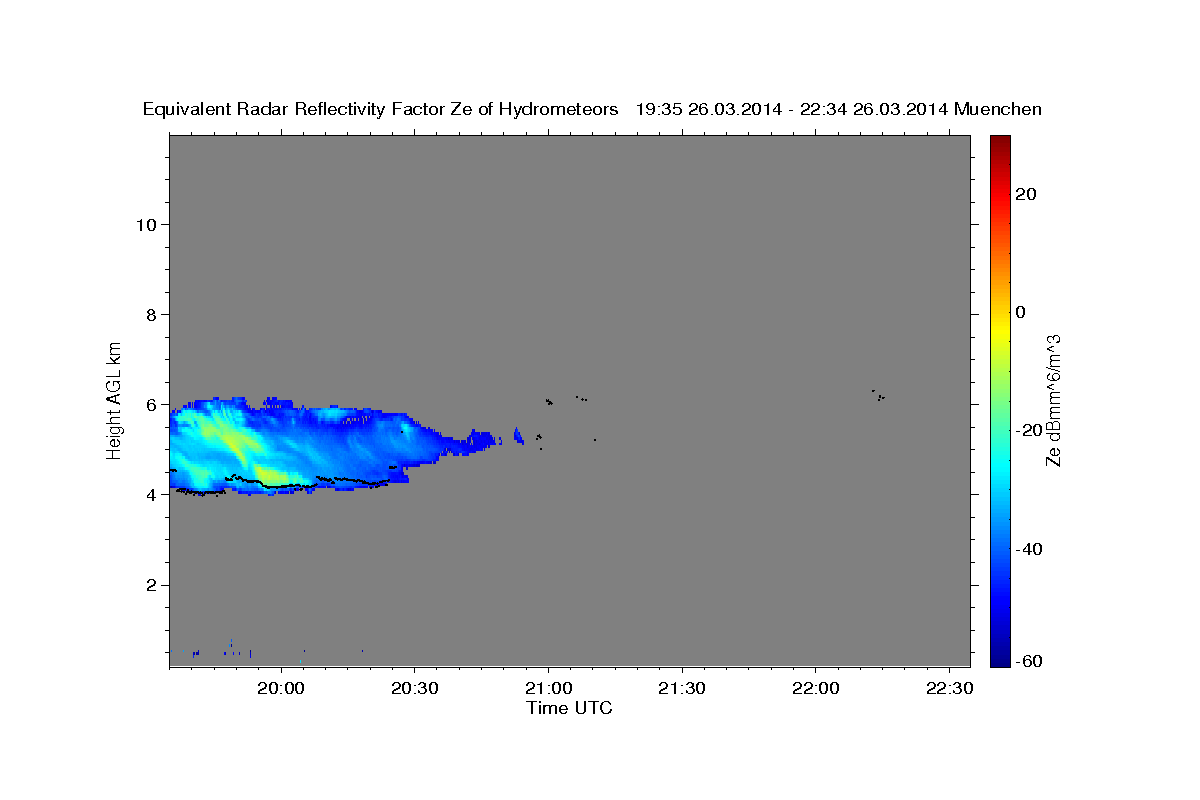The width and height of the screenshot is (1200, 800).
Task: Click the colorbar label '0'
Action: [1020, 312]
